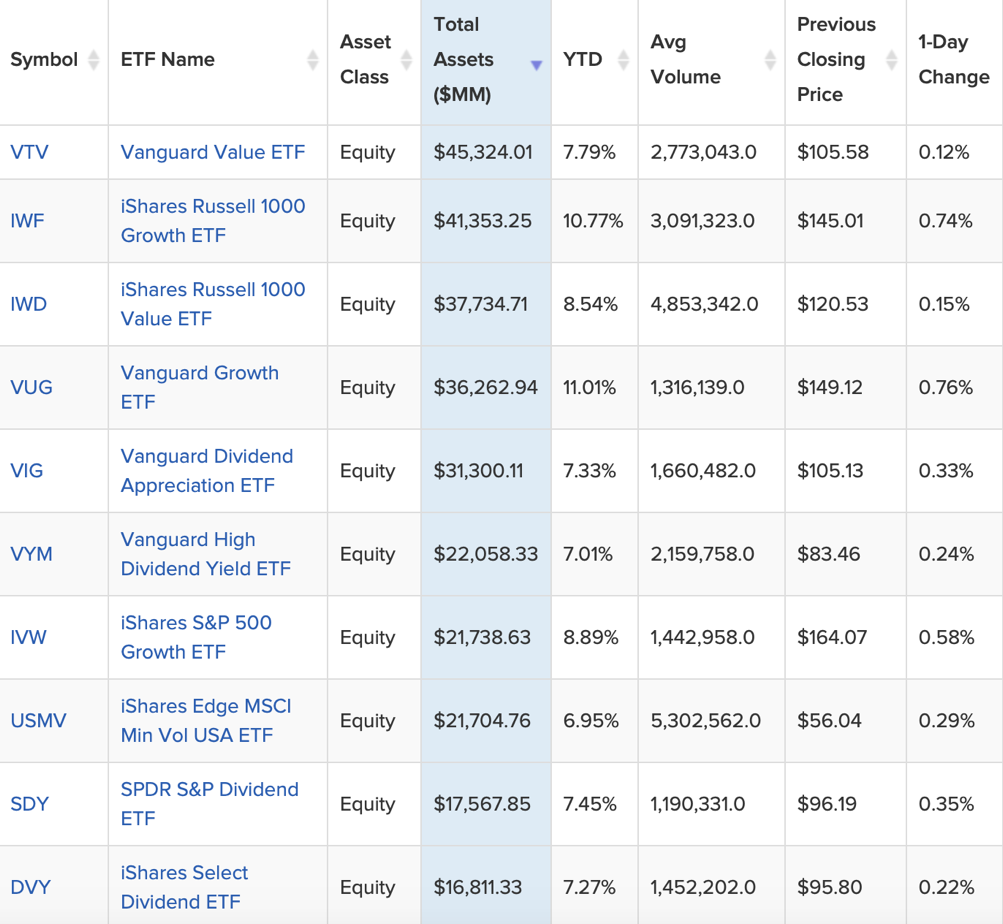This screenshot has width=1003, height=924.
Task: Select total assets value $21,738.63
Action: (x=482, y=637)
